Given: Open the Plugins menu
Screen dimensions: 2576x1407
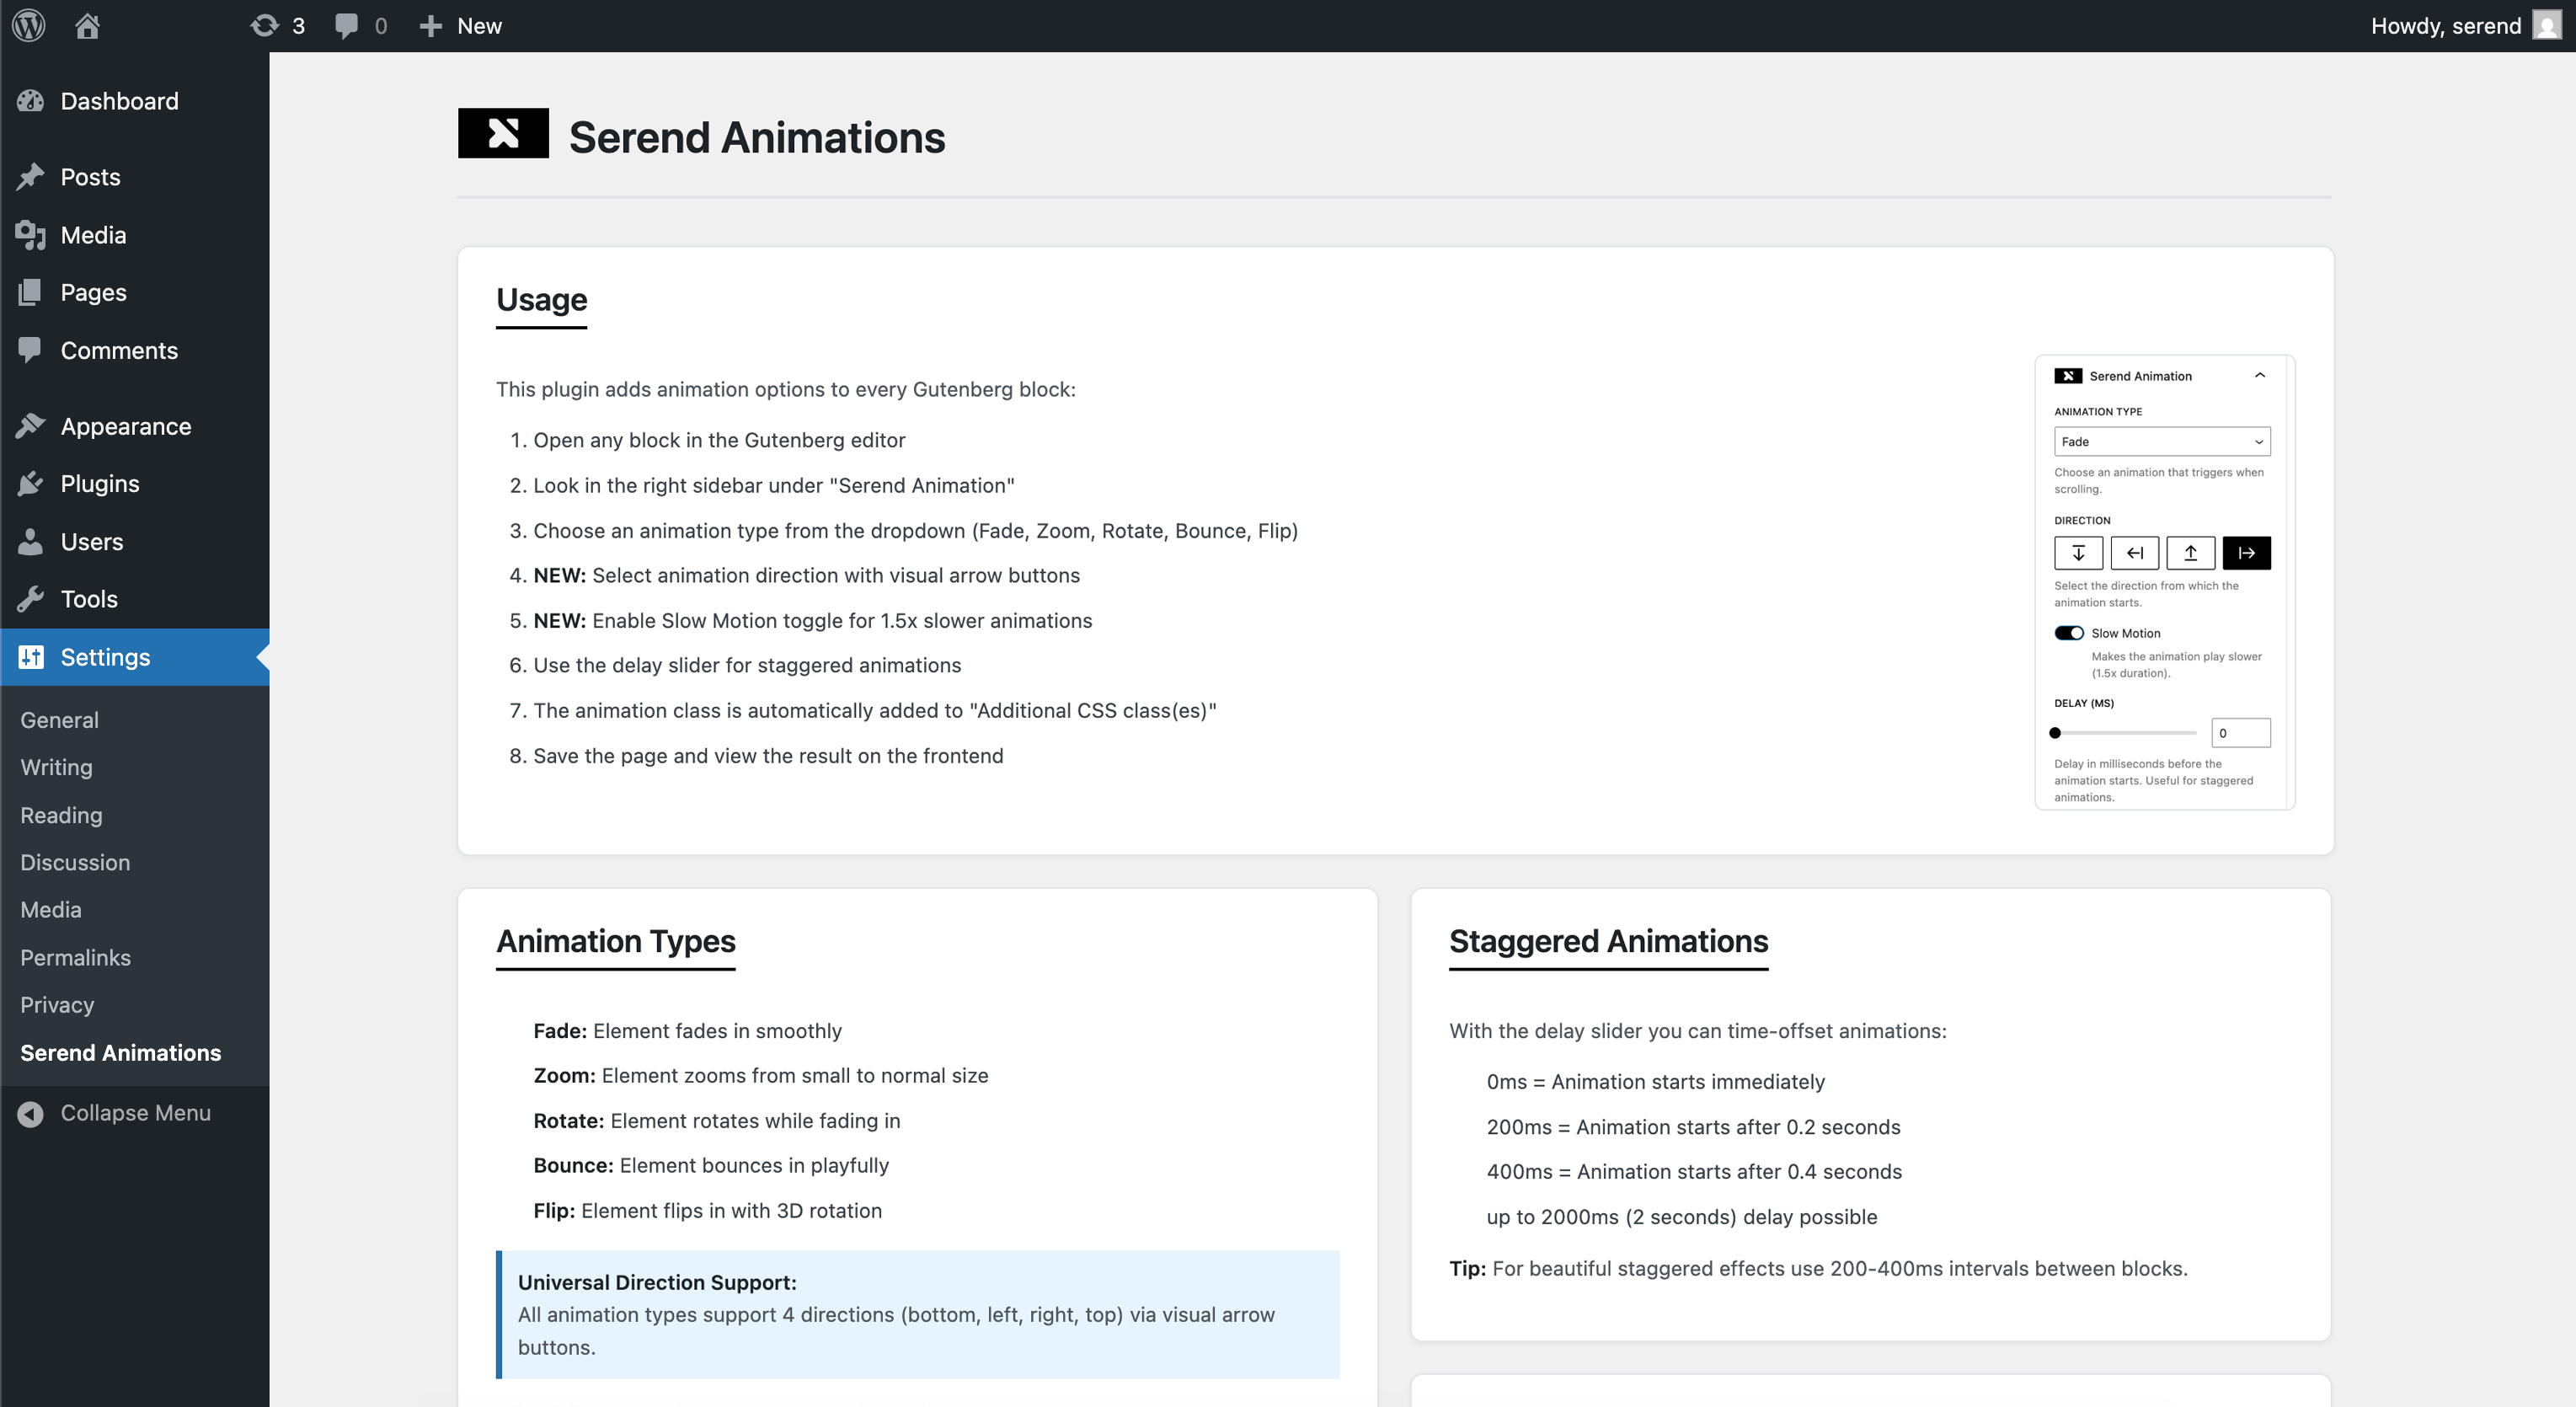Looking at the screenshot, I should (x=100, y=483).
